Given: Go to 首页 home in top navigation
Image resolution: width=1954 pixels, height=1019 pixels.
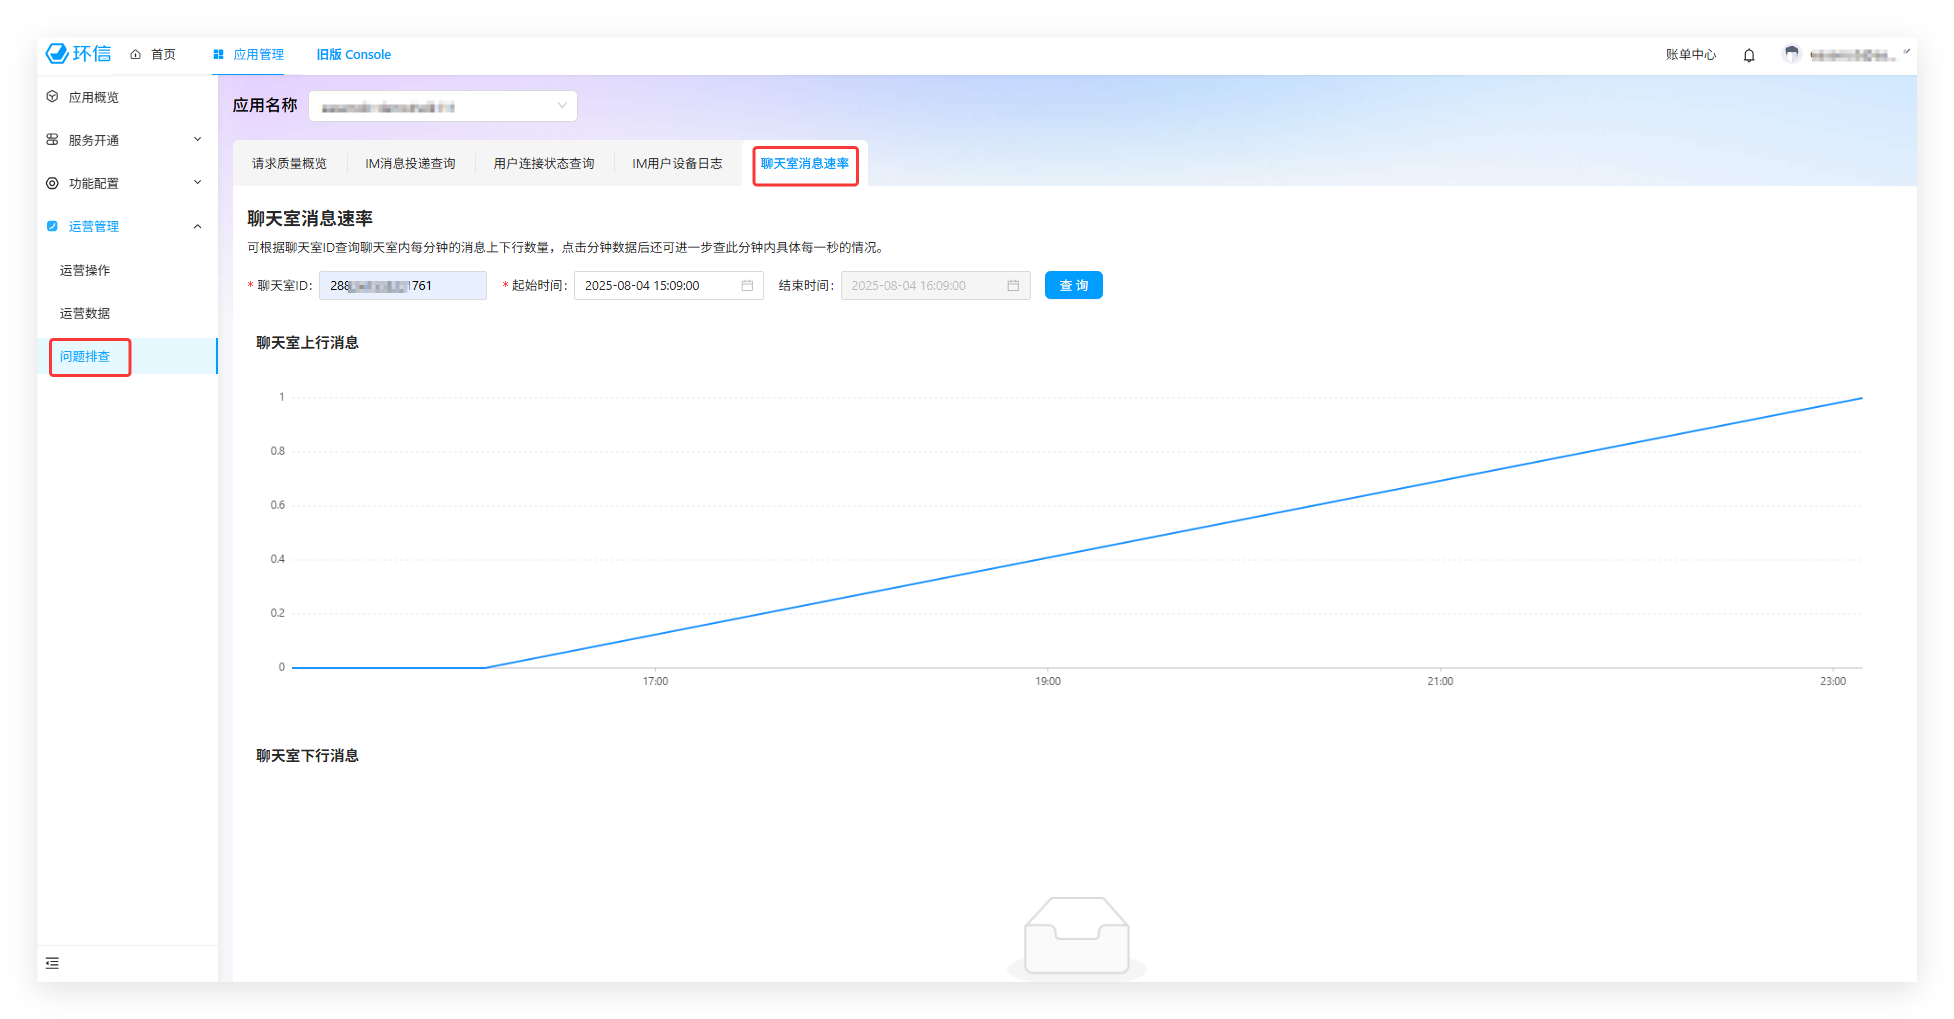Looking at the screenshot, I should [154, 55].
